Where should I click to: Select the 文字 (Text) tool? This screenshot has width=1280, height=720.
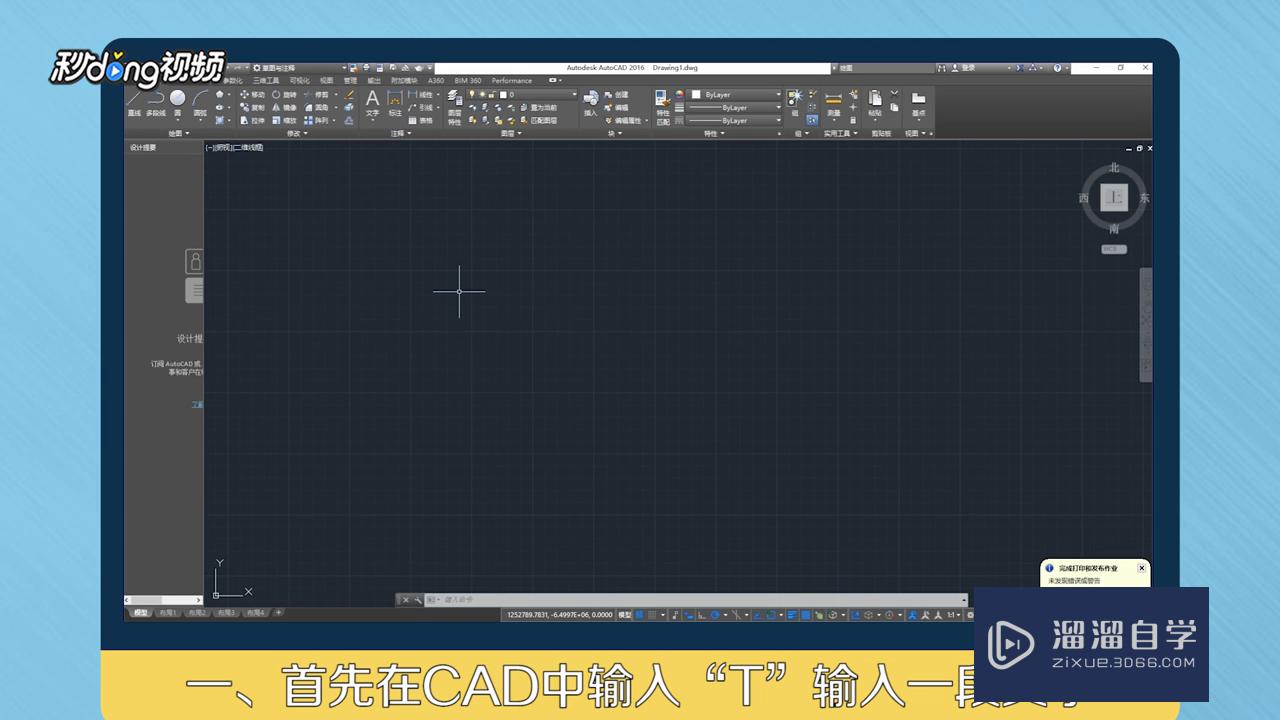(x=372, y=103)
